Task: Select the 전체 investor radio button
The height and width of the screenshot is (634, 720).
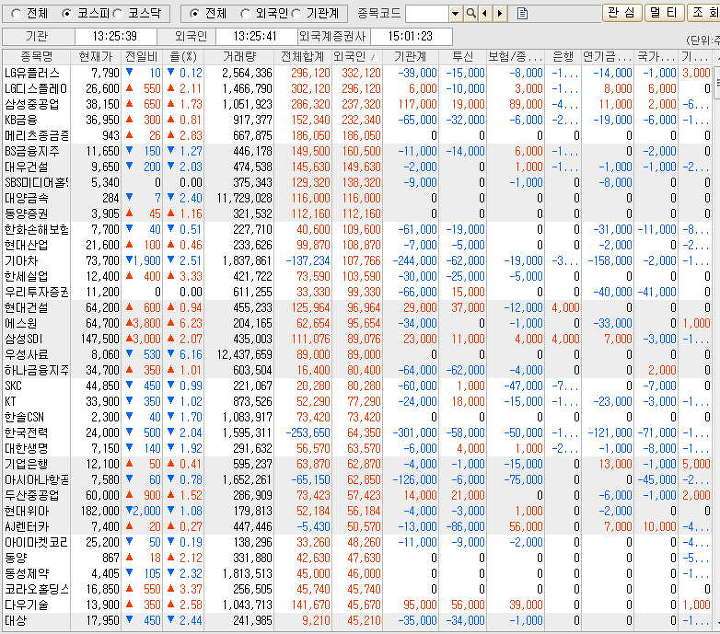Action: click(x=194, y=14)
